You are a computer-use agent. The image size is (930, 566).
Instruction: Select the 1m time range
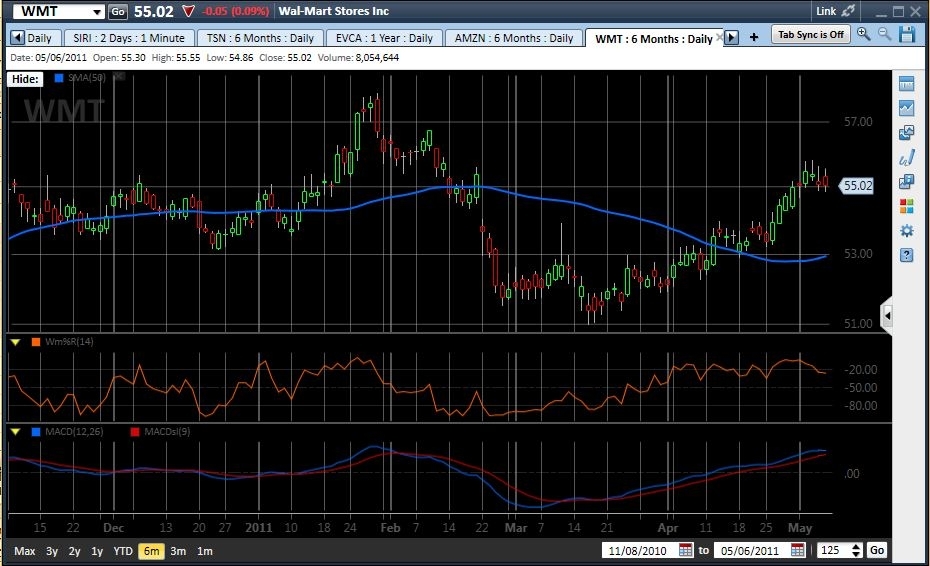tap(205, 551)
